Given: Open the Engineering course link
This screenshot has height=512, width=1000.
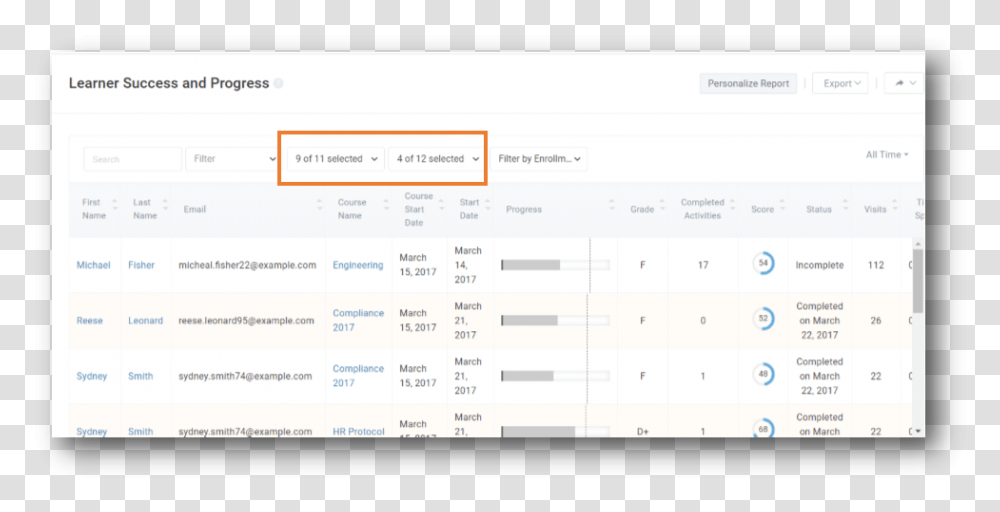Looking at the screenshot, I should tap(358, 265).
